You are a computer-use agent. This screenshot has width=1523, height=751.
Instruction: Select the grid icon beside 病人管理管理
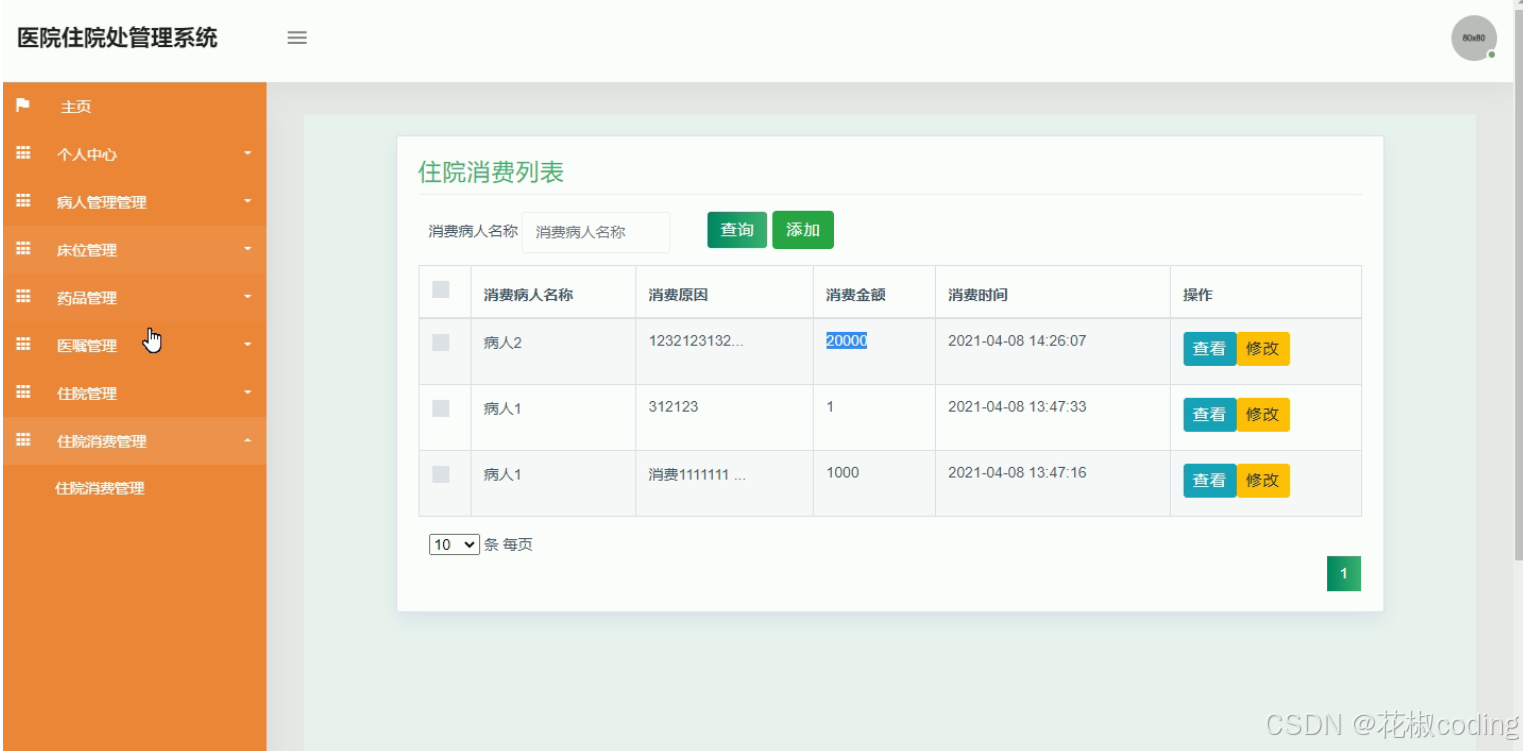22,201
